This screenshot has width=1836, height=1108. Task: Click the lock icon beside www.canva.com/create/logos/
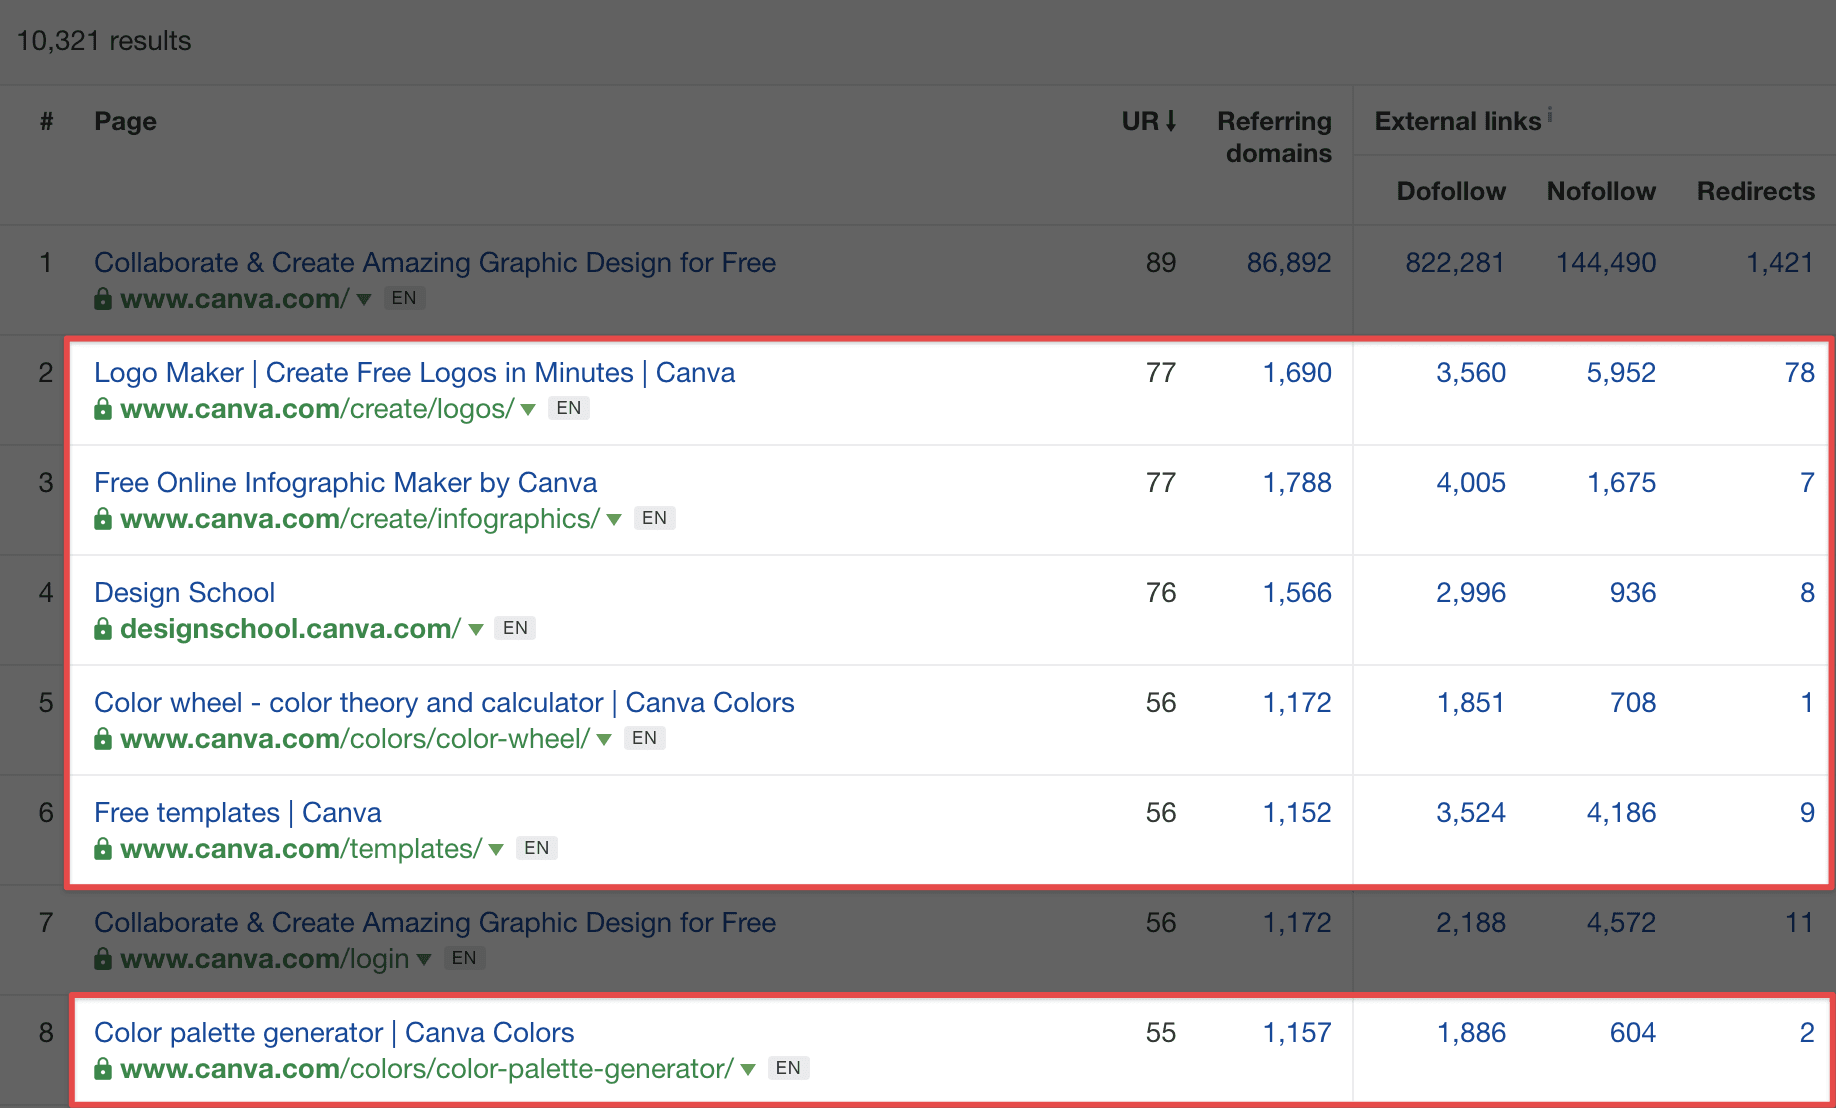tap(102, 409)
